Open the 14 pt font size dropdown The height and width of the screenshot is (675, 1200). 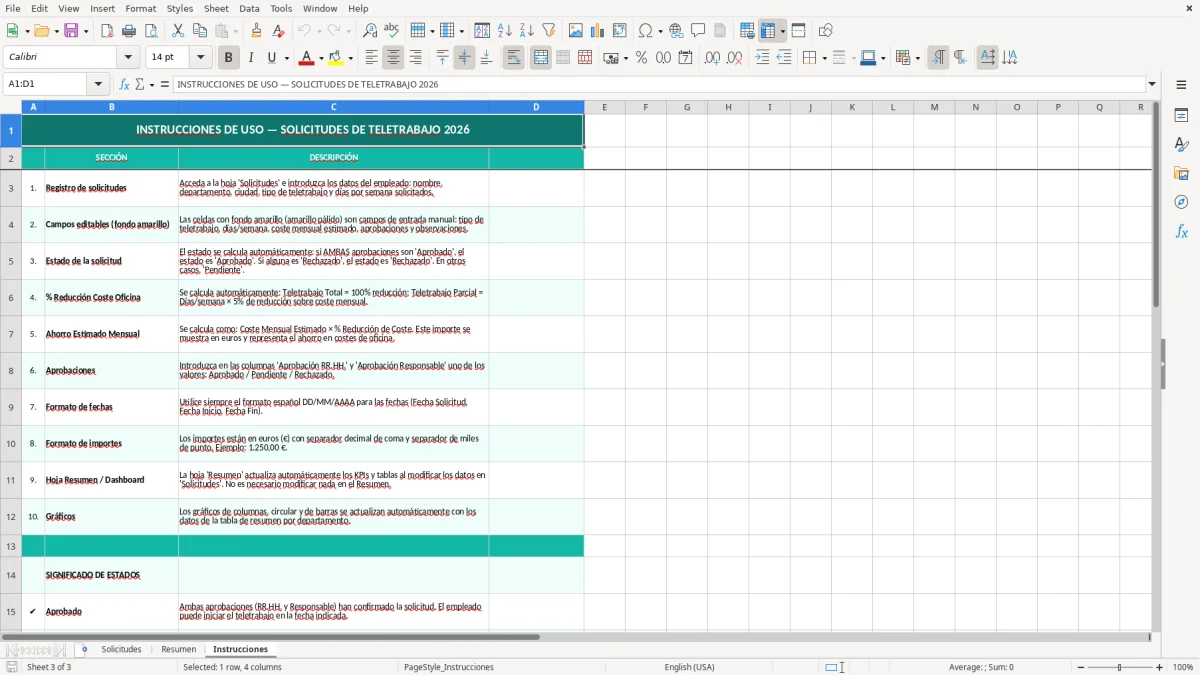point(200,58)
